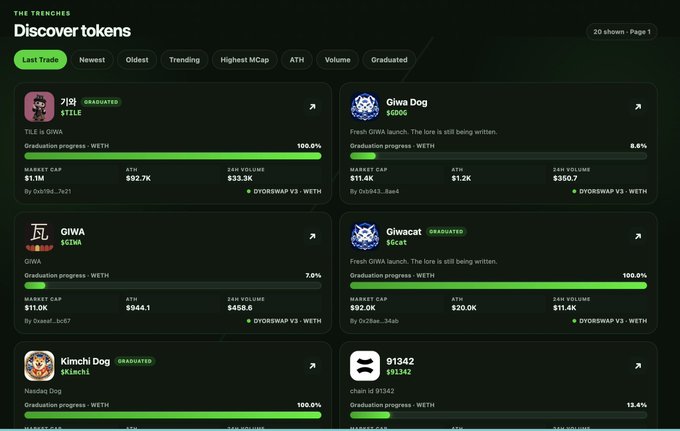680x431 pixels.
Task: Click the THE TRENCHES label
Action: click(42, 13)
